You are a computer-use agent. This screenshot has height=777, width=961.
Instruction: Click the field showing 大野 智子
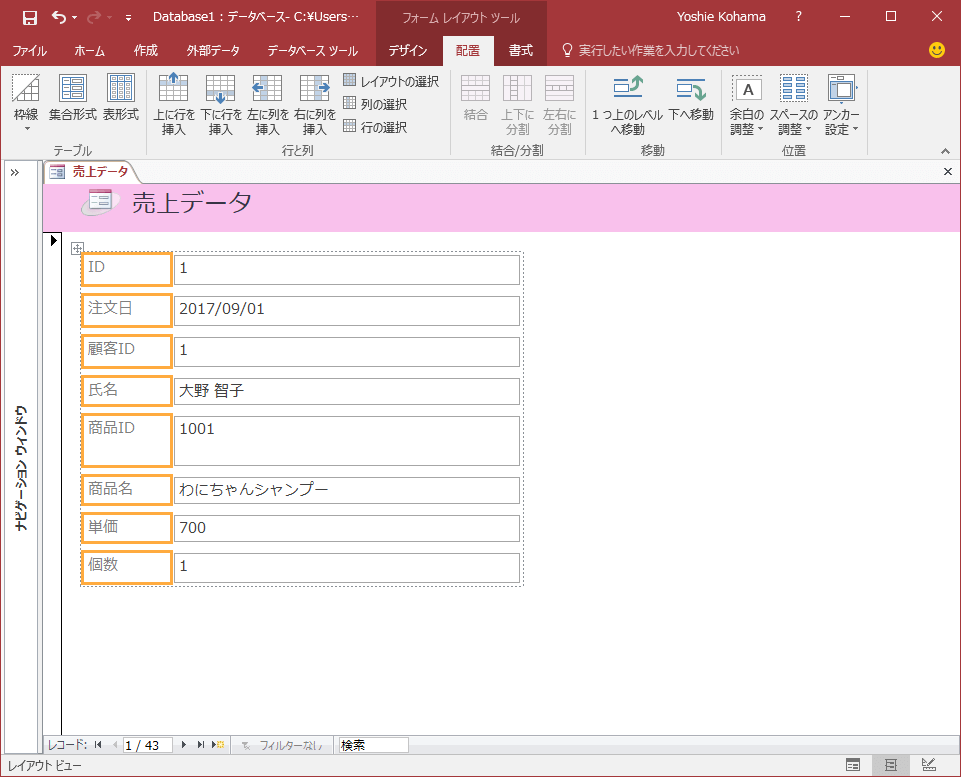tap(347, 392)
